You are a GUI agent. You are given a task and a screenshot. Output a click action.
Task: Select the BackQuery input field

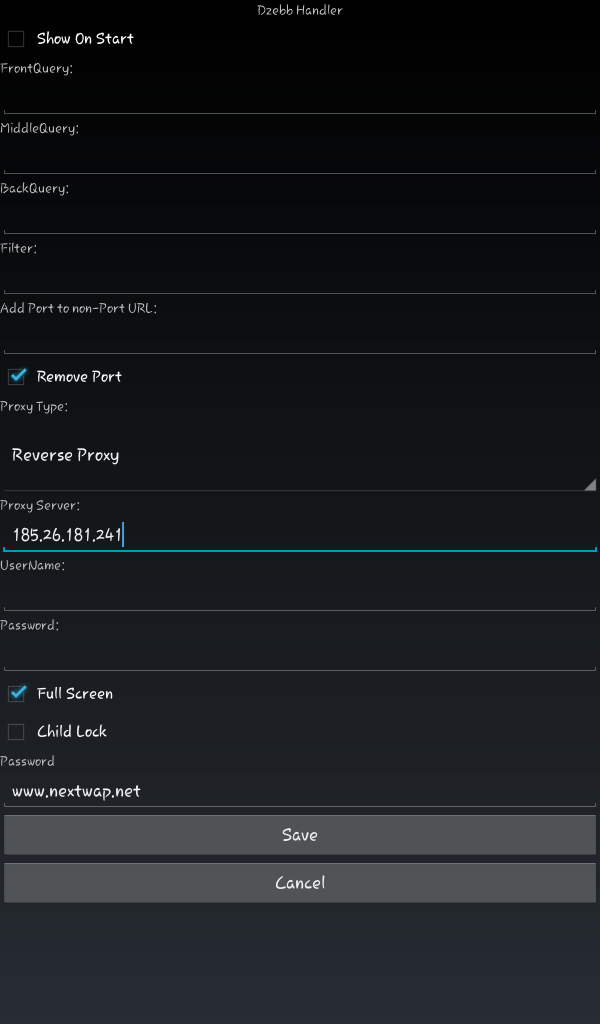click(300, 217)
